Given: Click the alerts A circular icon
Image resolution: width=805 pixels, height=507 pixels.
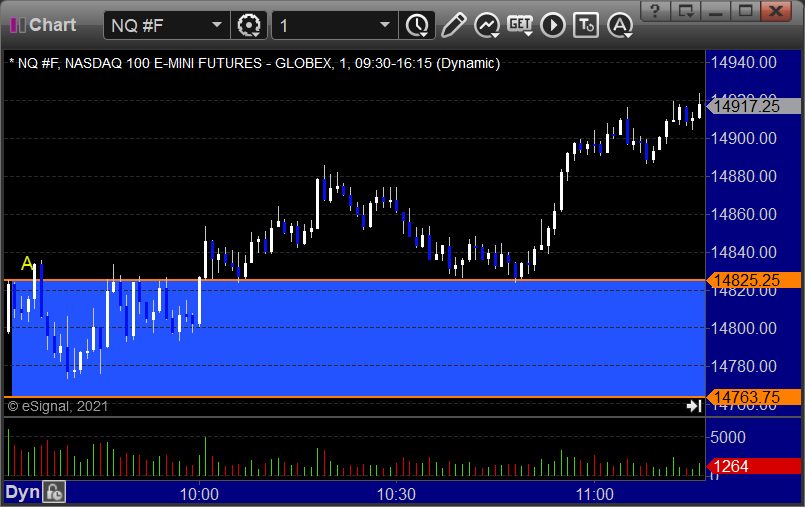Looking at the screenshot, I should [x=620, y=25].
